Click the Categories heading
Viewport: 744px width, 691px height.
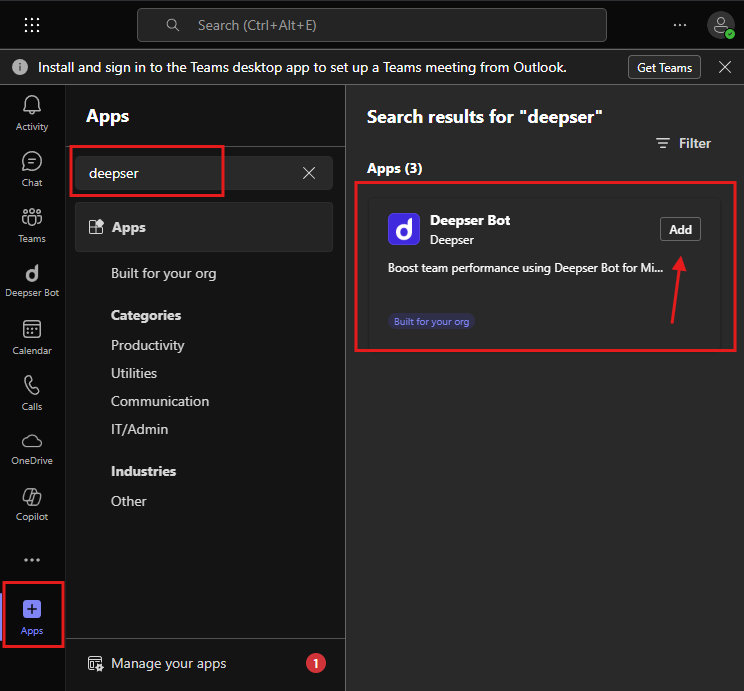(146, 316)
